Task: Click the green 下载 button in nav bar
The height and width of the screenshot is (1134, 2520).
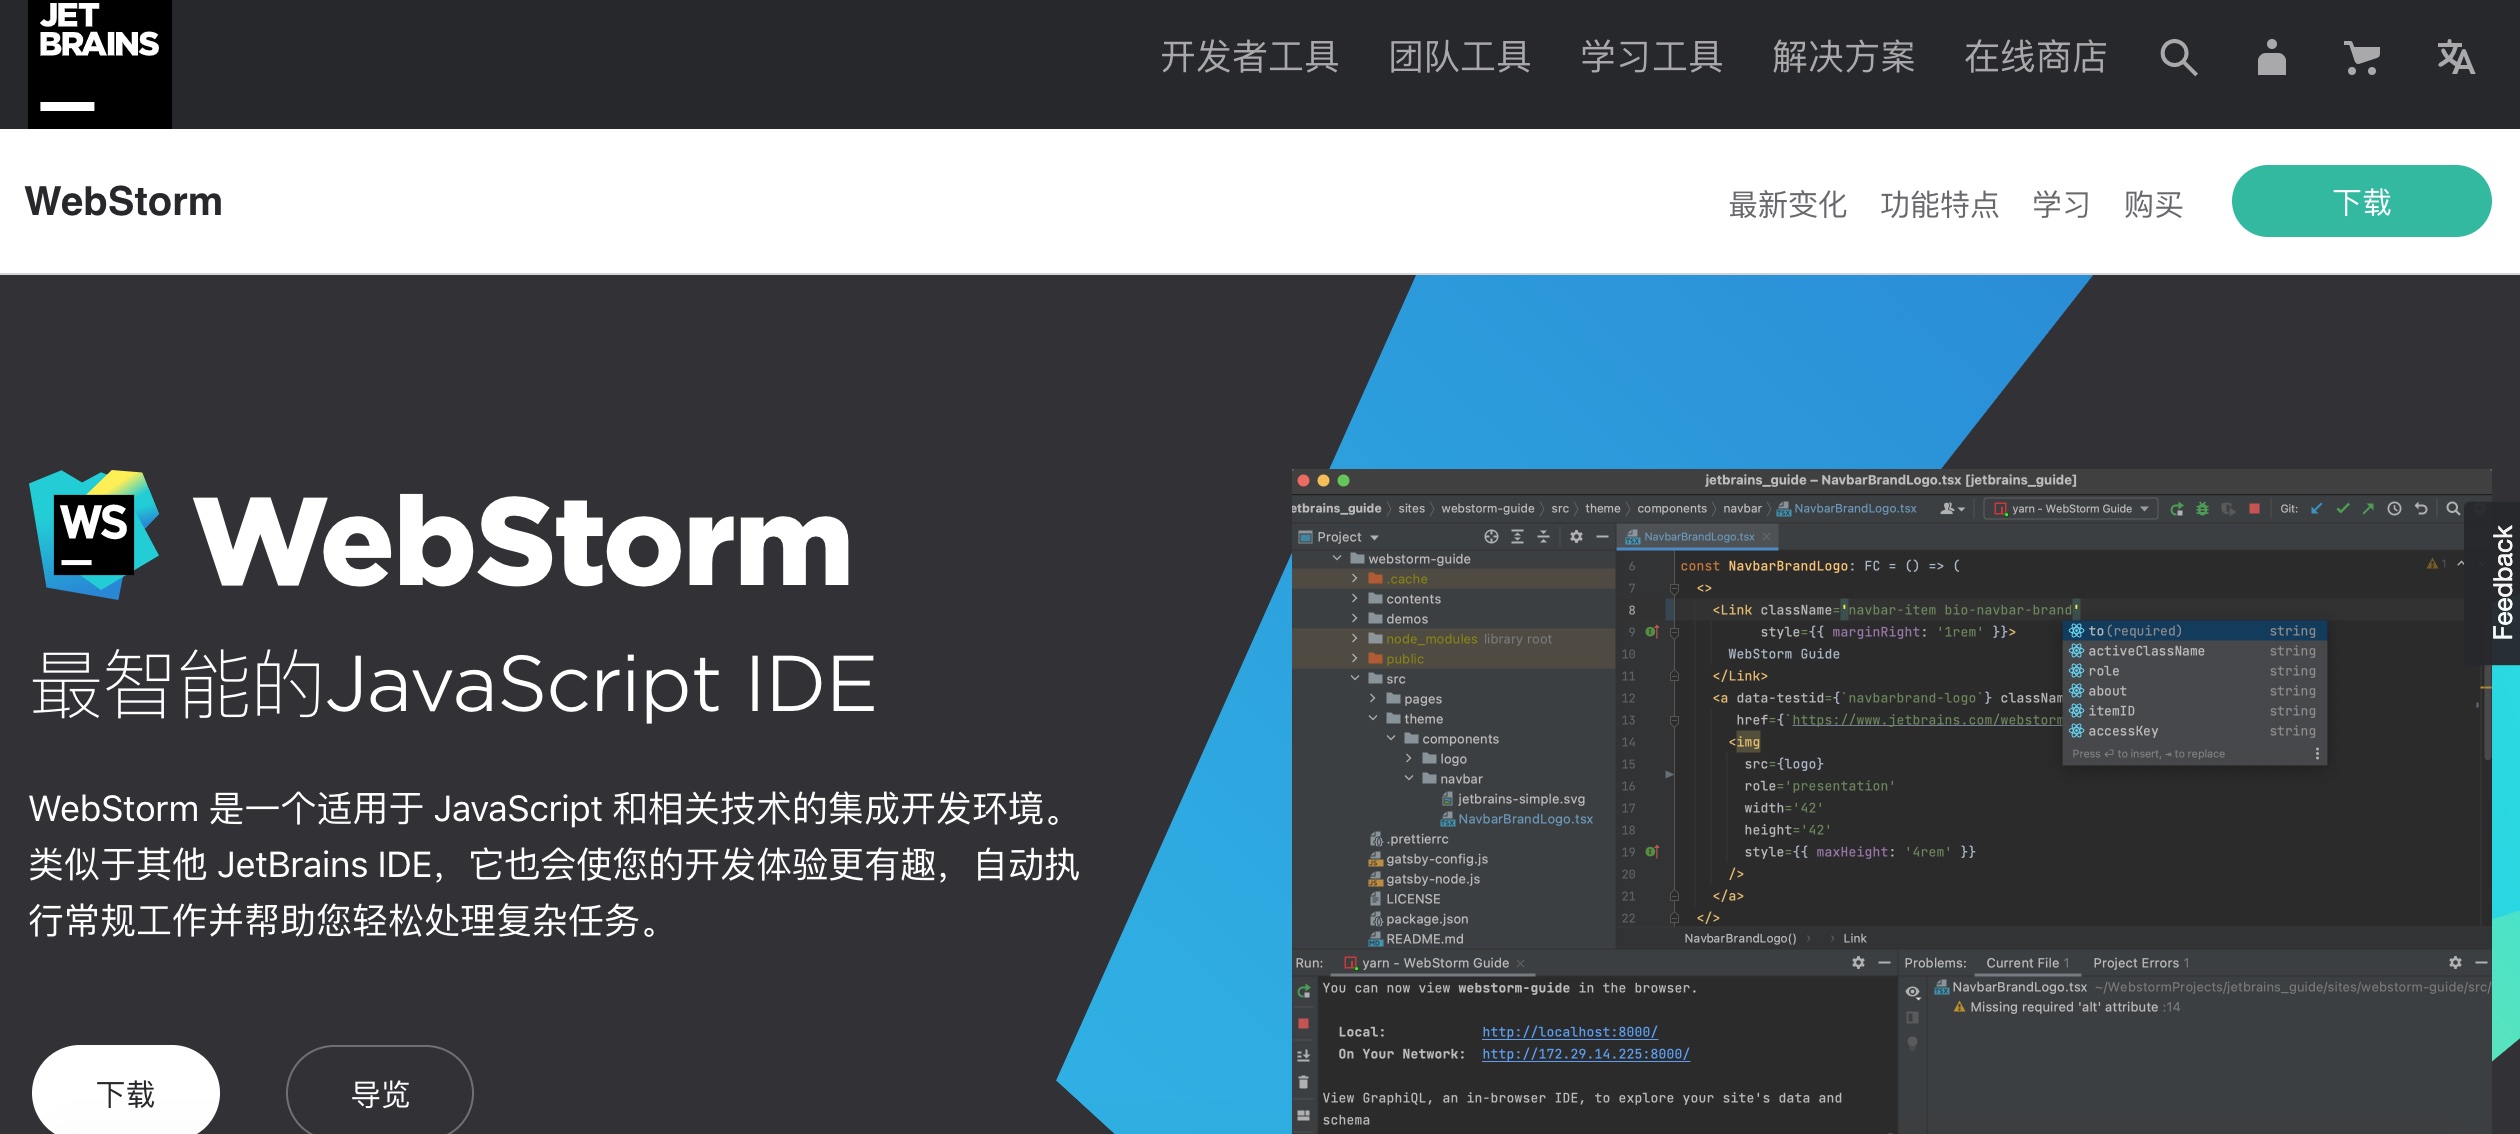Action: click(x=2361, y=202)
